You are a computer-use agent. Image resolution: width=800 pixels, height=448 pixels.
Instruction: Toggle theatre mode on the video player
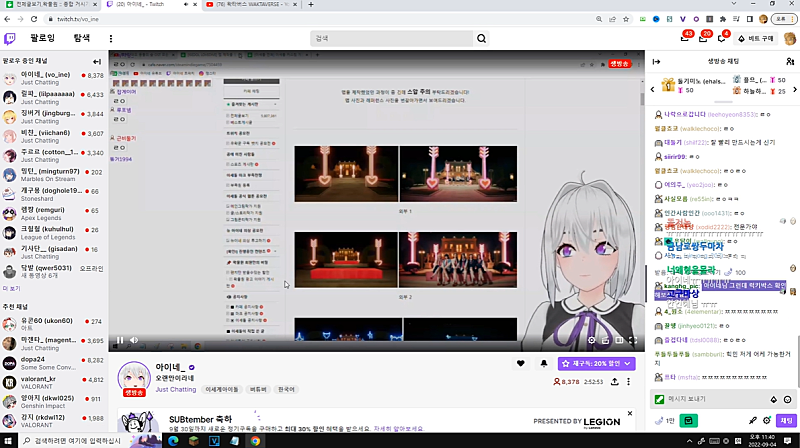(618, 339)
